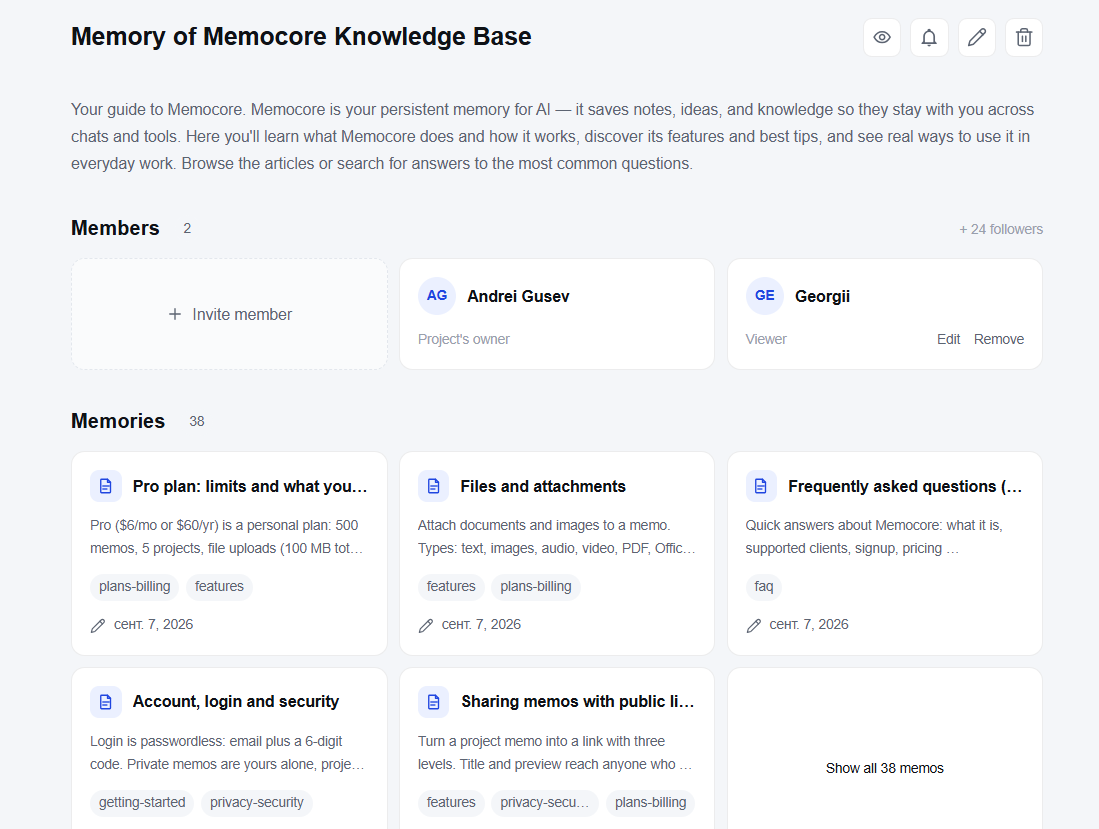The width and height of the screenshot is (1099, 829).
Task: Click the document icon on Account, login and security
Action: (x=106, y=701)
